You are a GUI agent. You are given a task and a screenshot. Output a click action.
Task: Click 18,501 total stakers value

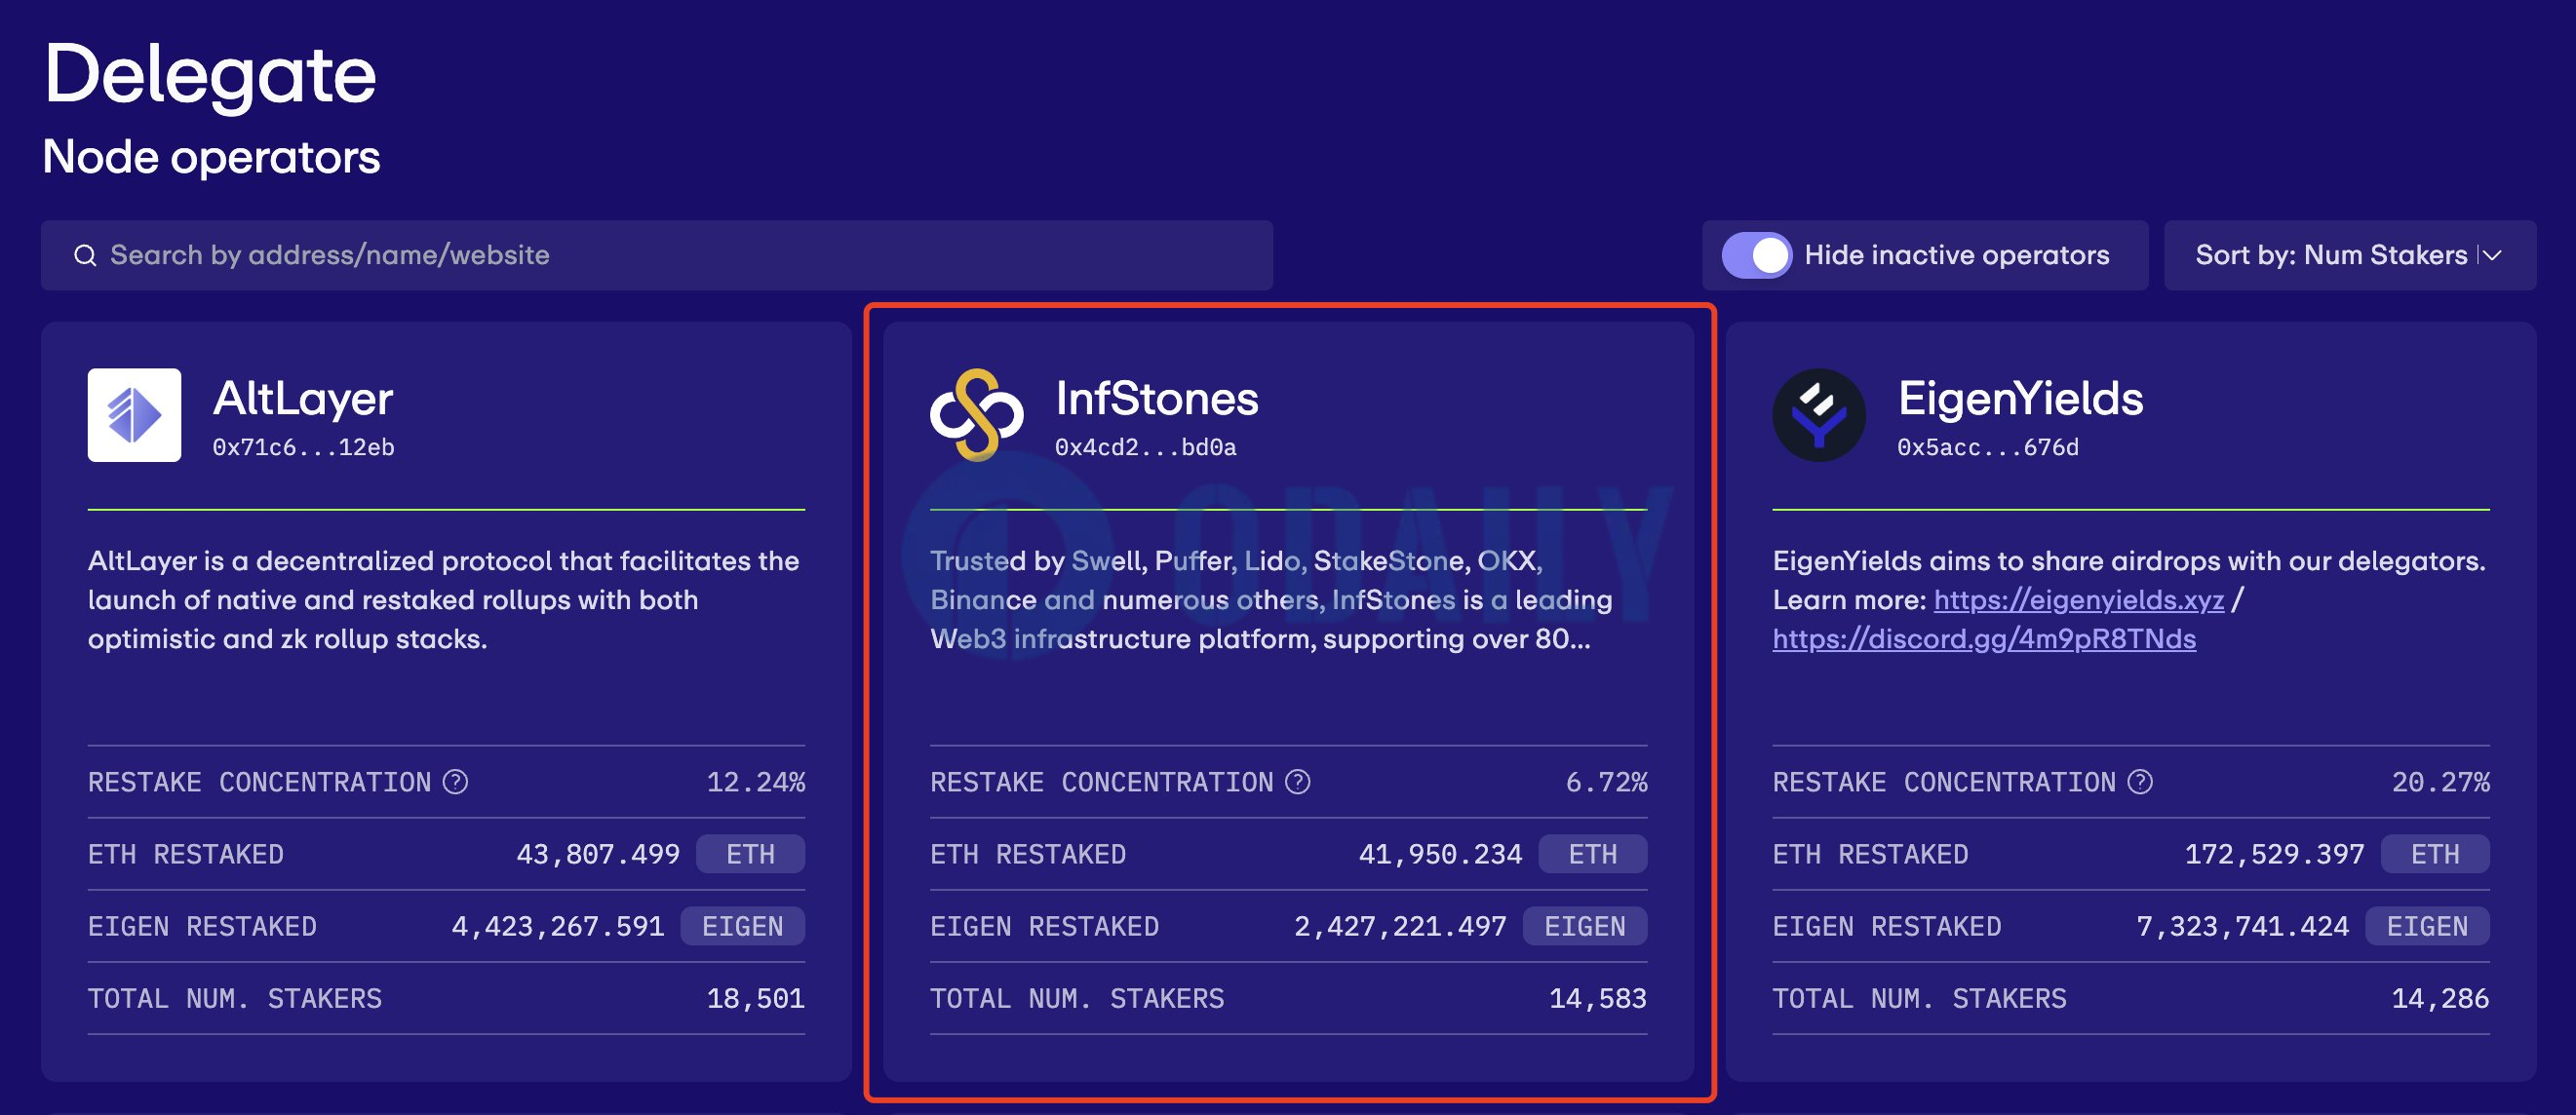pyautogui.click(x=756, y=998)
